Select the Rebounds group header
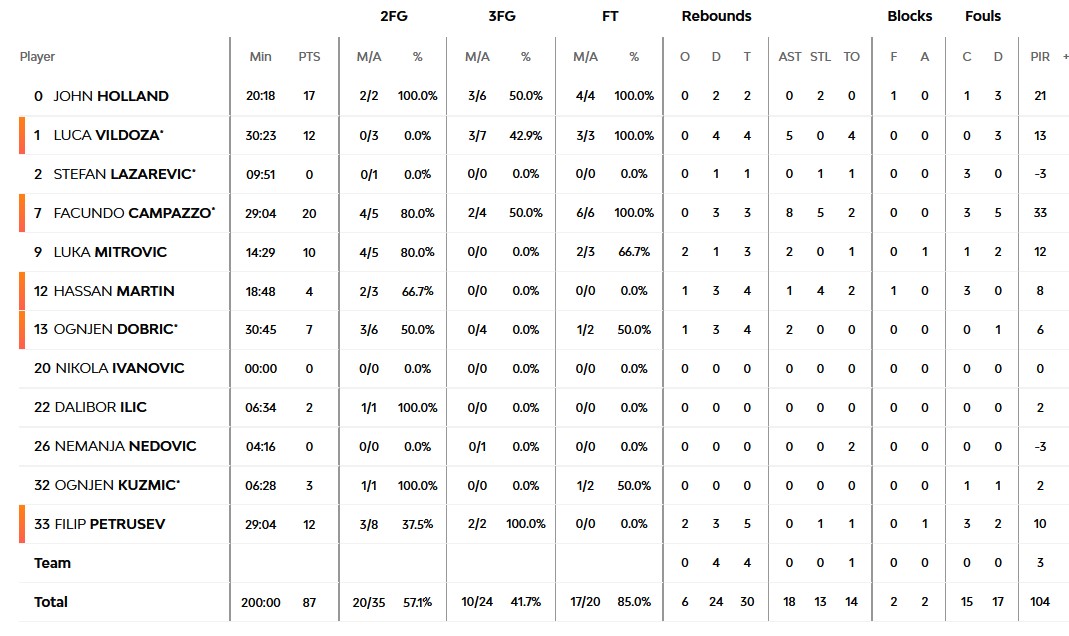This screenshot has width=1069, height=636. [716, 16]
